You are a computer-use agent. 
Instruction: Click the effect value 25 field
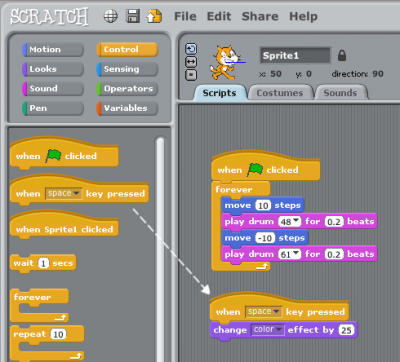point(346,330)
